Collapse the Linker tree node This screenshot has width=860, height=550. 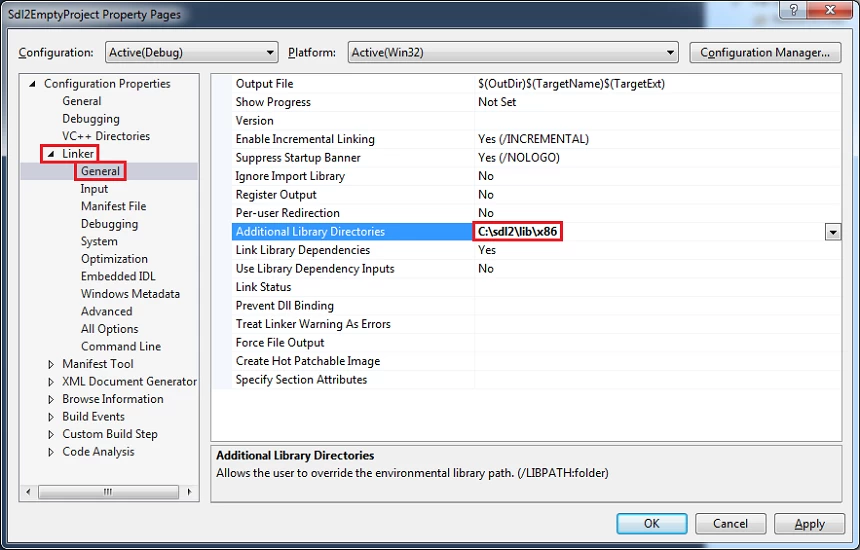point(51,154)
